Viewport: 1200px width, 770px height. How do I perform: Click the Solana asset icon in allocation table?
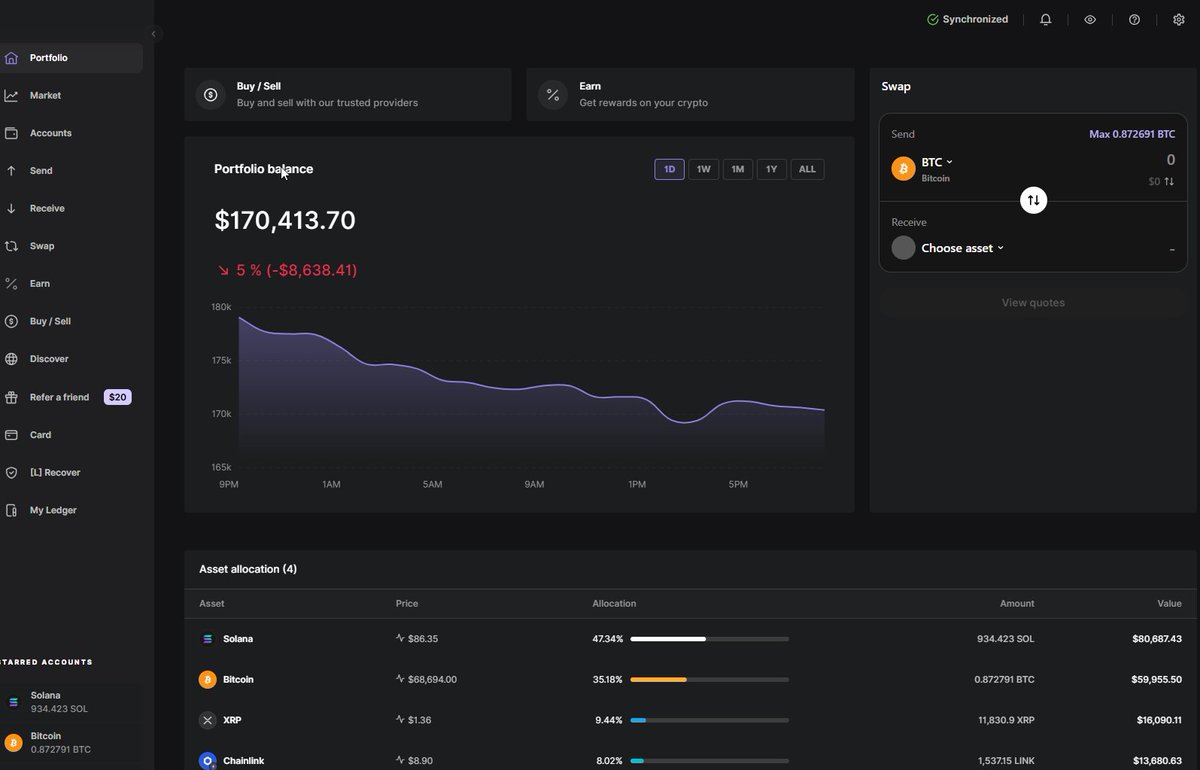pos(208,639)
